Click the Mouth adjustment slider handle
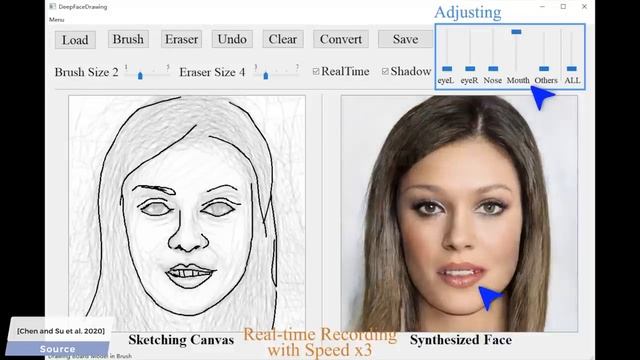Viewport: 640px width, 360px height. (x=516, y=32)
